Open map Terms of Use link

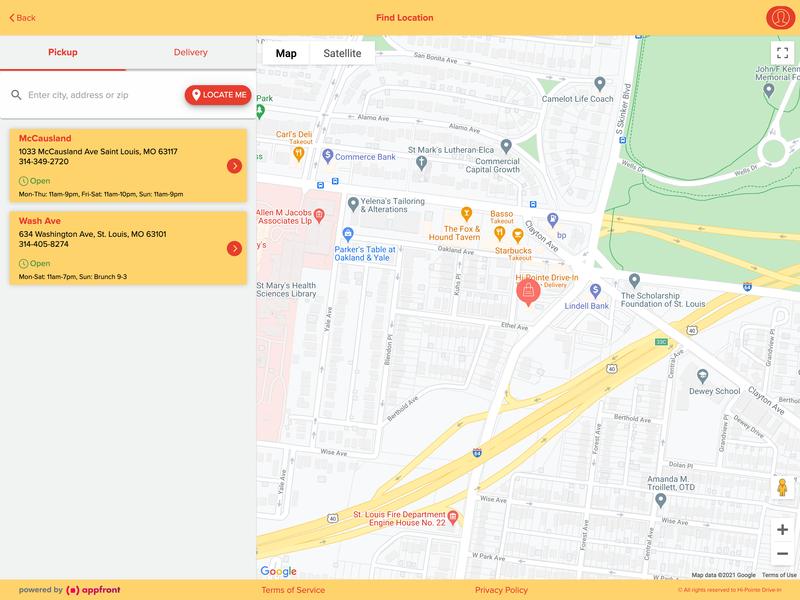click(x=779, y=575)
